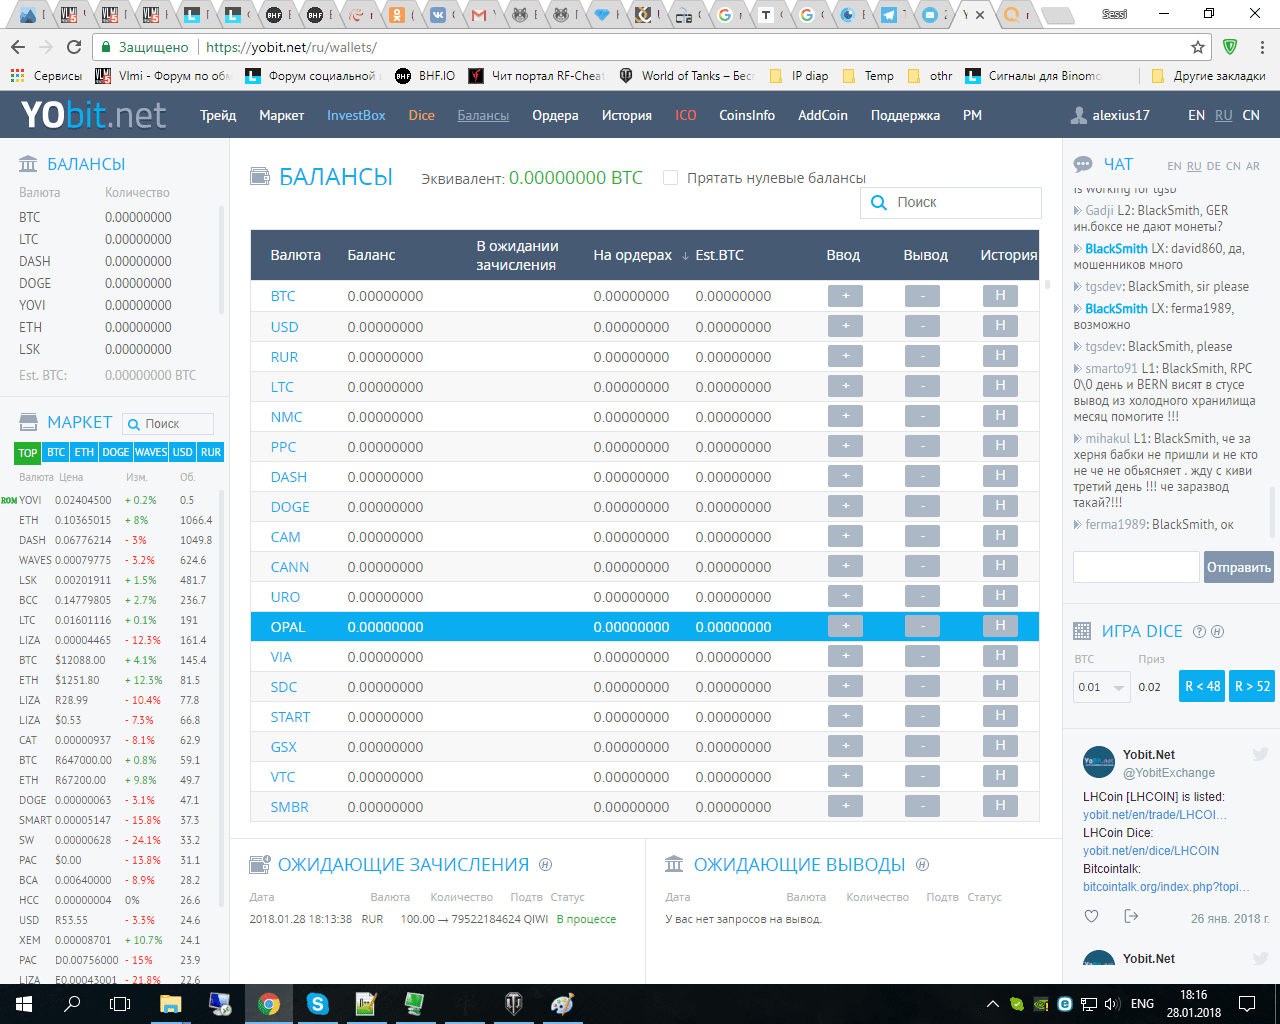Click the like heart icon on tweet
Screen dimensions: 1280x1024
1091,917
